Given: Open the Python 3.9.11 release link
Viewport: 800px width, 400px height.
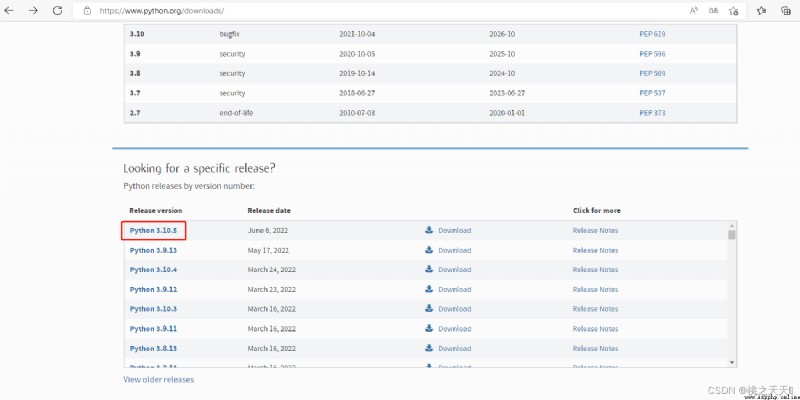Looking at the screenshot, I should click(154, 329).
